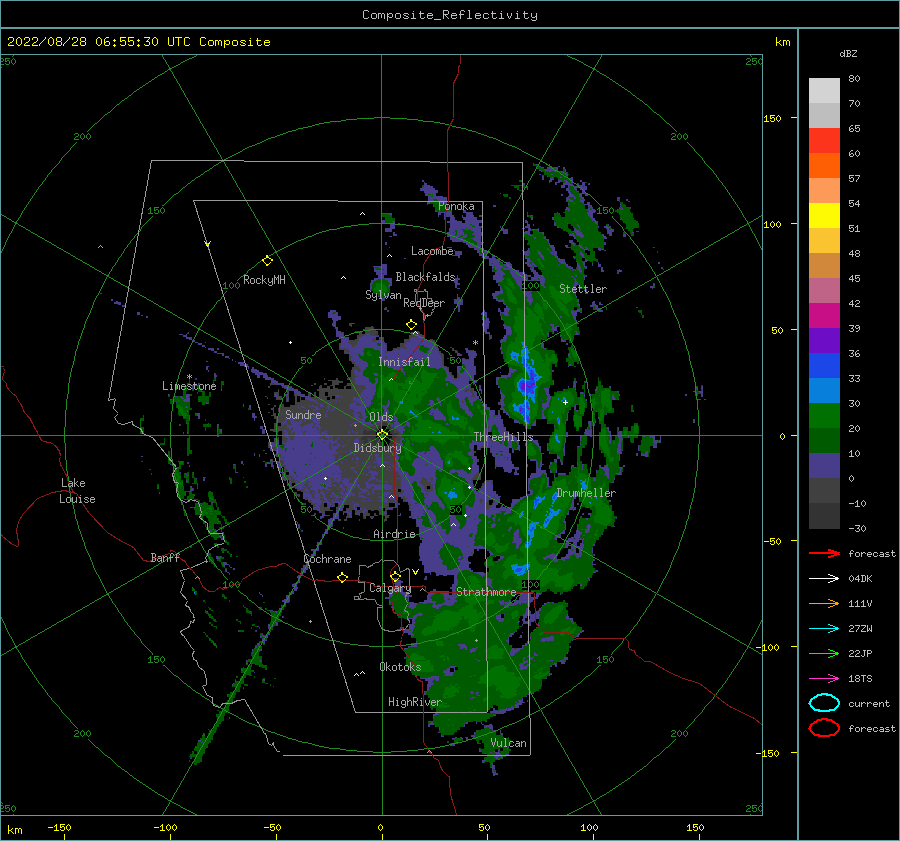Click the Calgary city label
This screenshot has height=841, width=900.
(390, 588)
